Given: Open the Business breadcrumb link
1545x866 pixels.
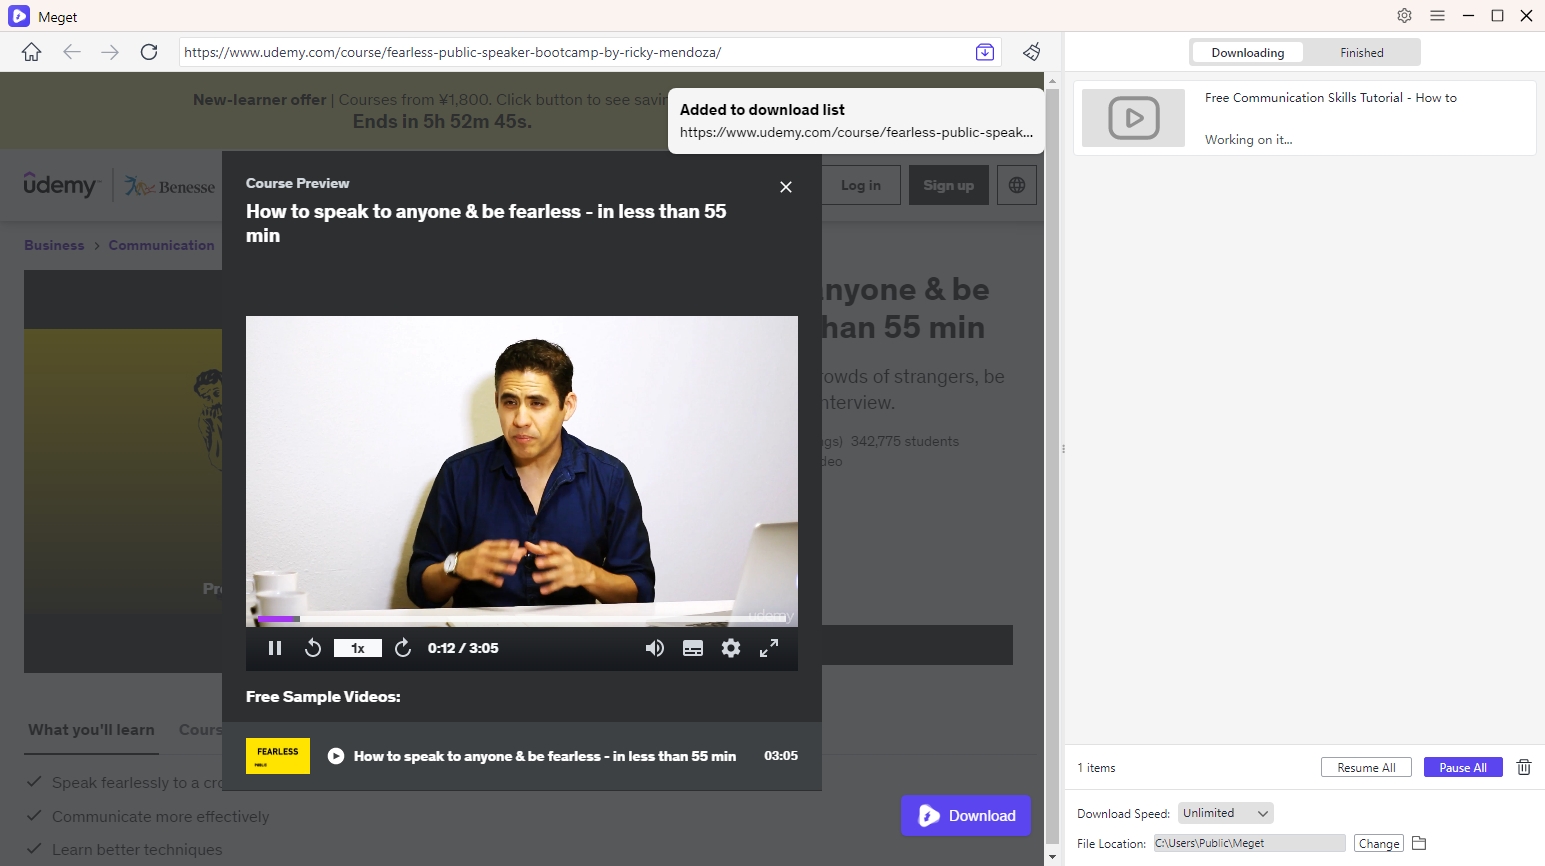Looking at the screenshot, I should [54, 245].
